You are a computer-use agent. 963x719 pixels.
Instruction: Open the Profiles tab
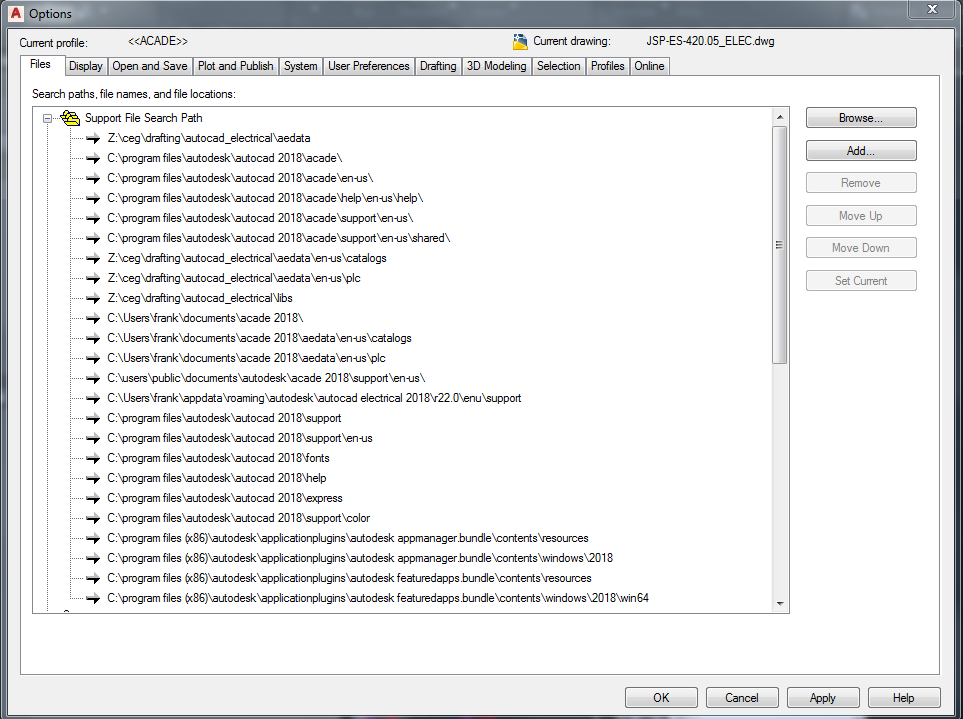point(607,65)
